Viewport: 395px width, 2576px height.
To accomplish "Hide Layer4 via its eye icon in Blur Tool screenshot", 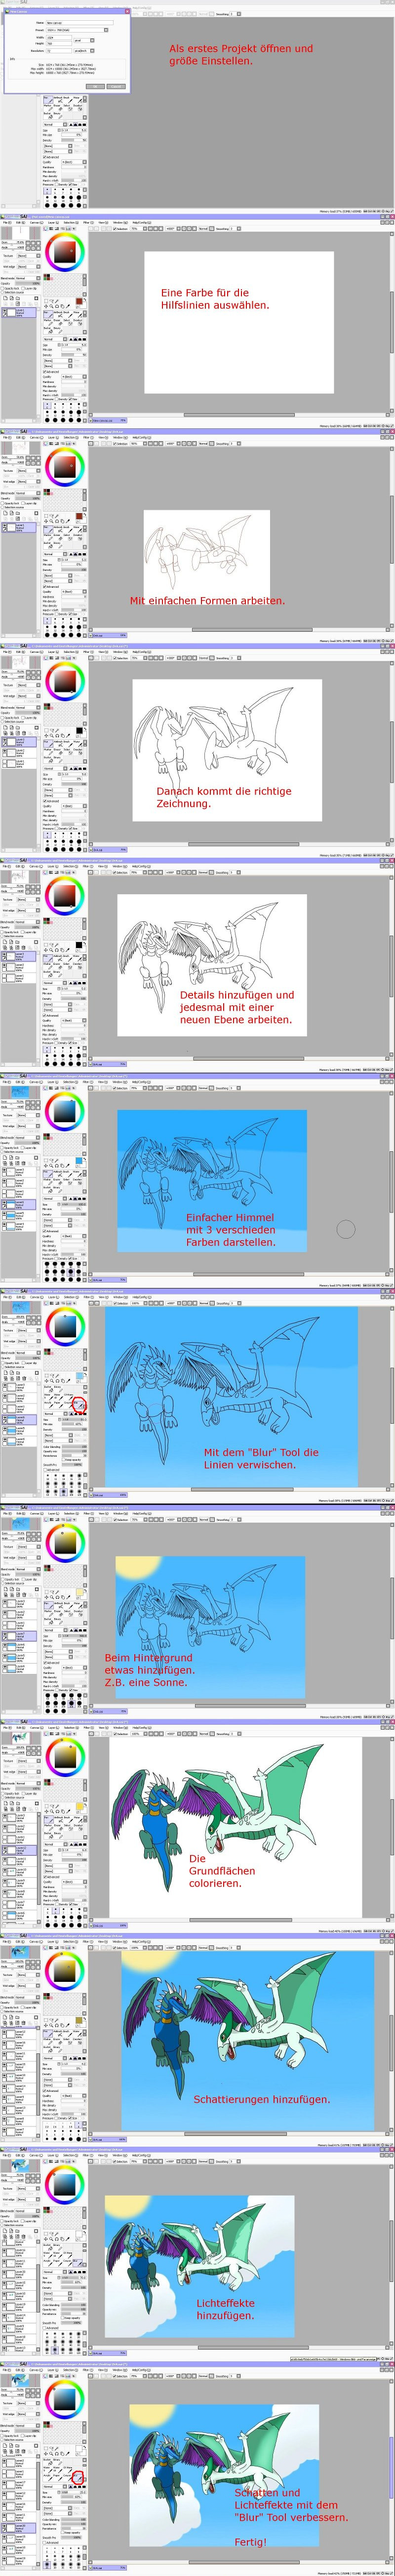I will tap(5, 1440).
